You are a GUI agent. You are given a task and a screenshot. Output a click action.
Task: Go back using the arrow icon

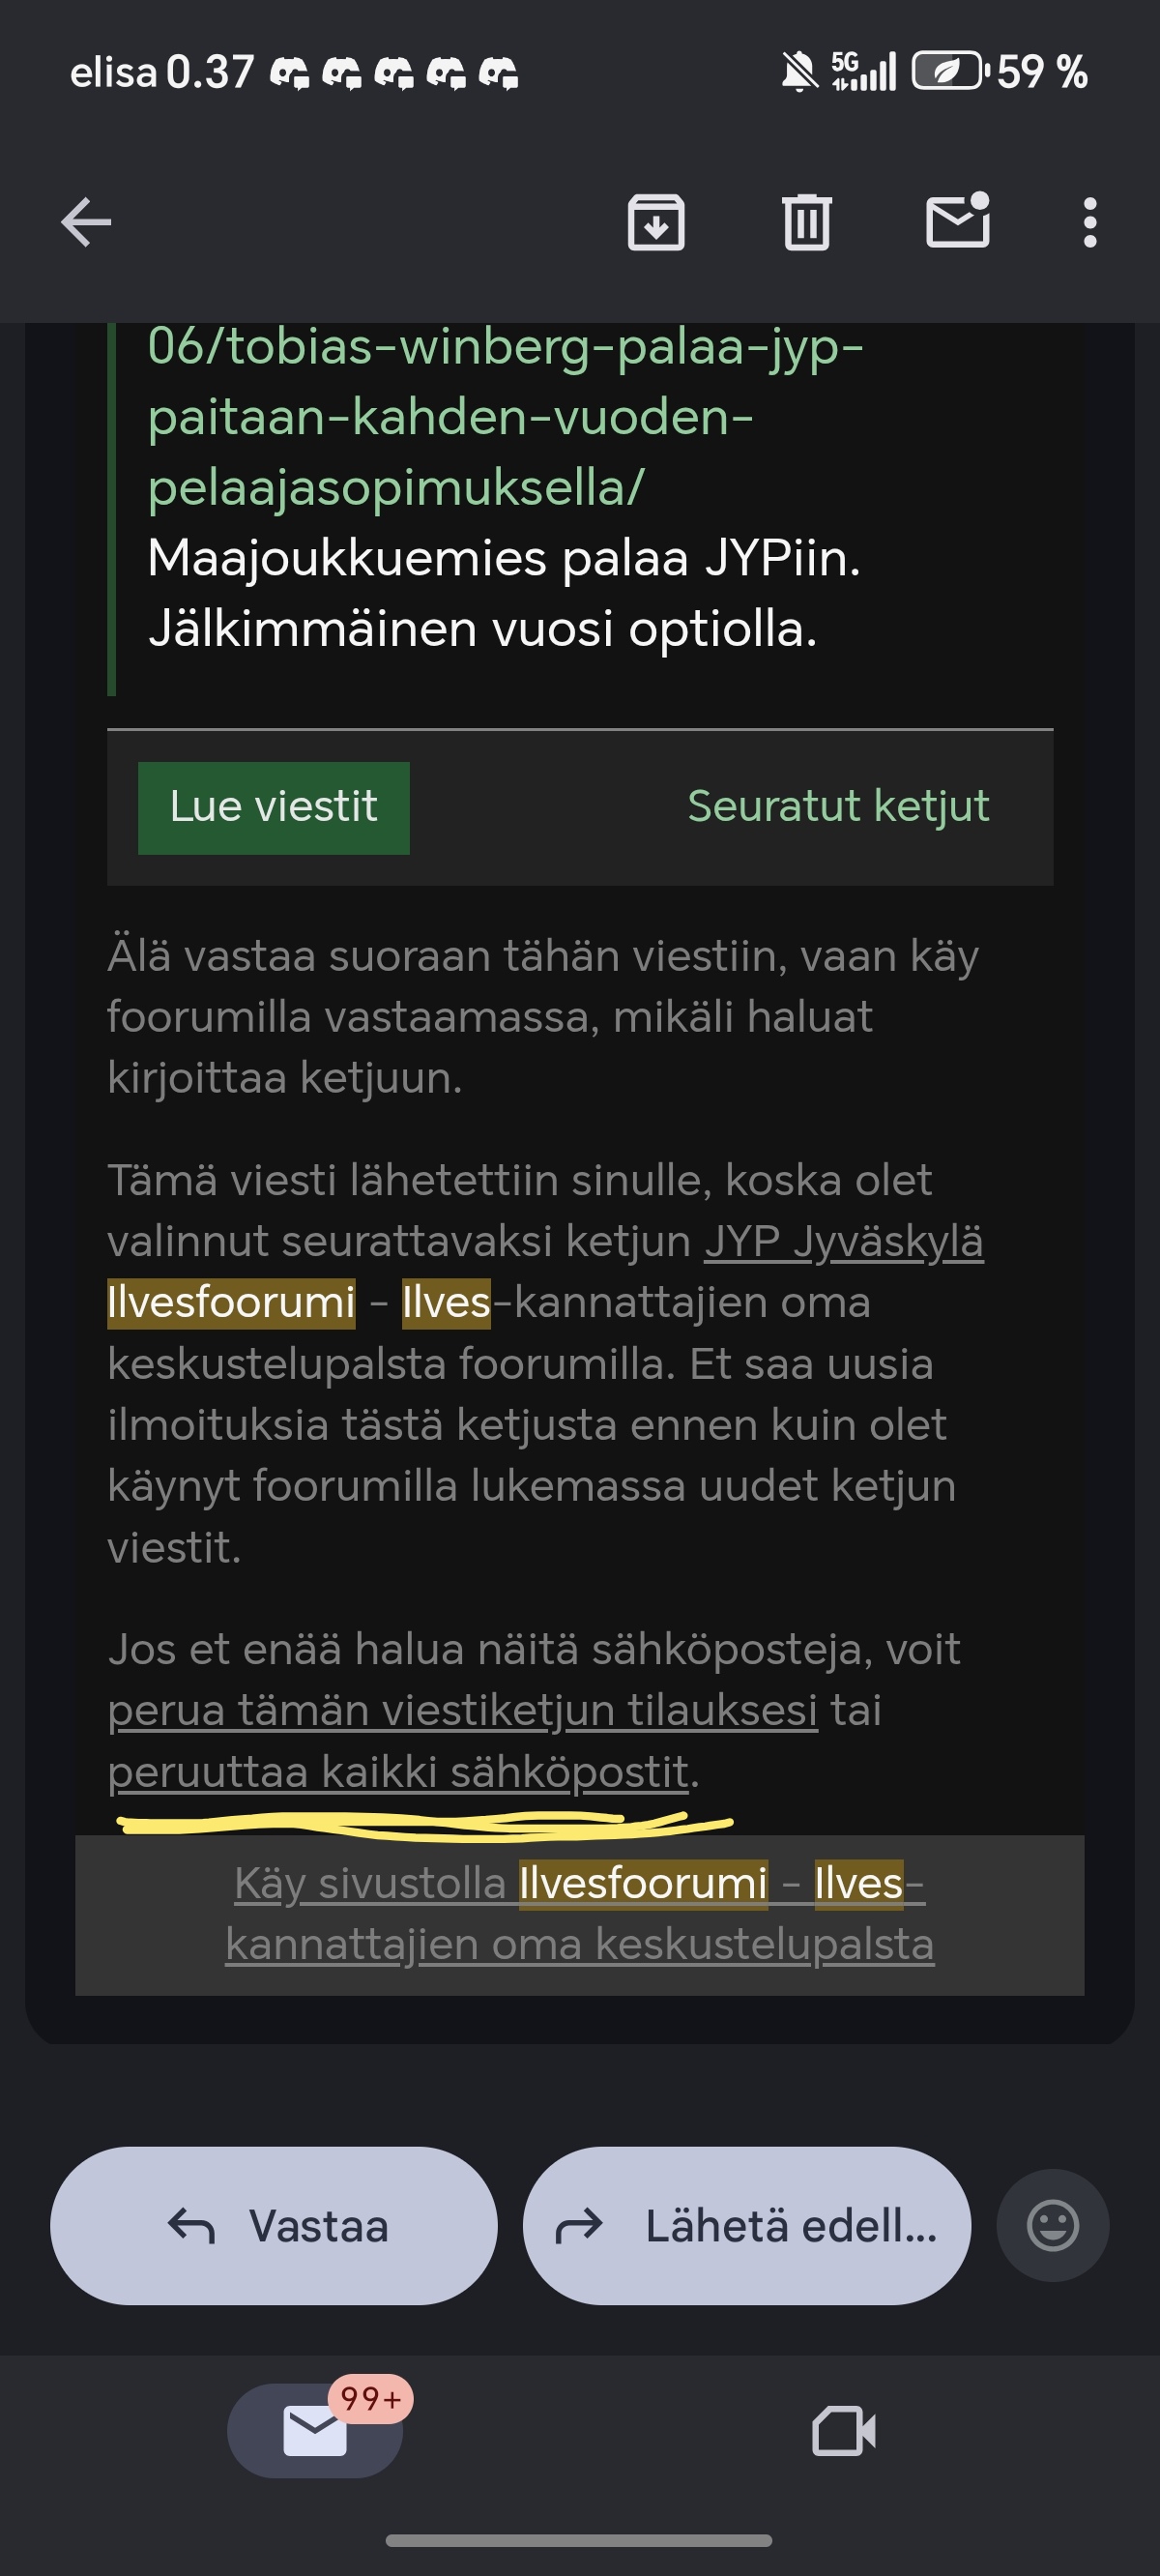click(x=86, y=222)
